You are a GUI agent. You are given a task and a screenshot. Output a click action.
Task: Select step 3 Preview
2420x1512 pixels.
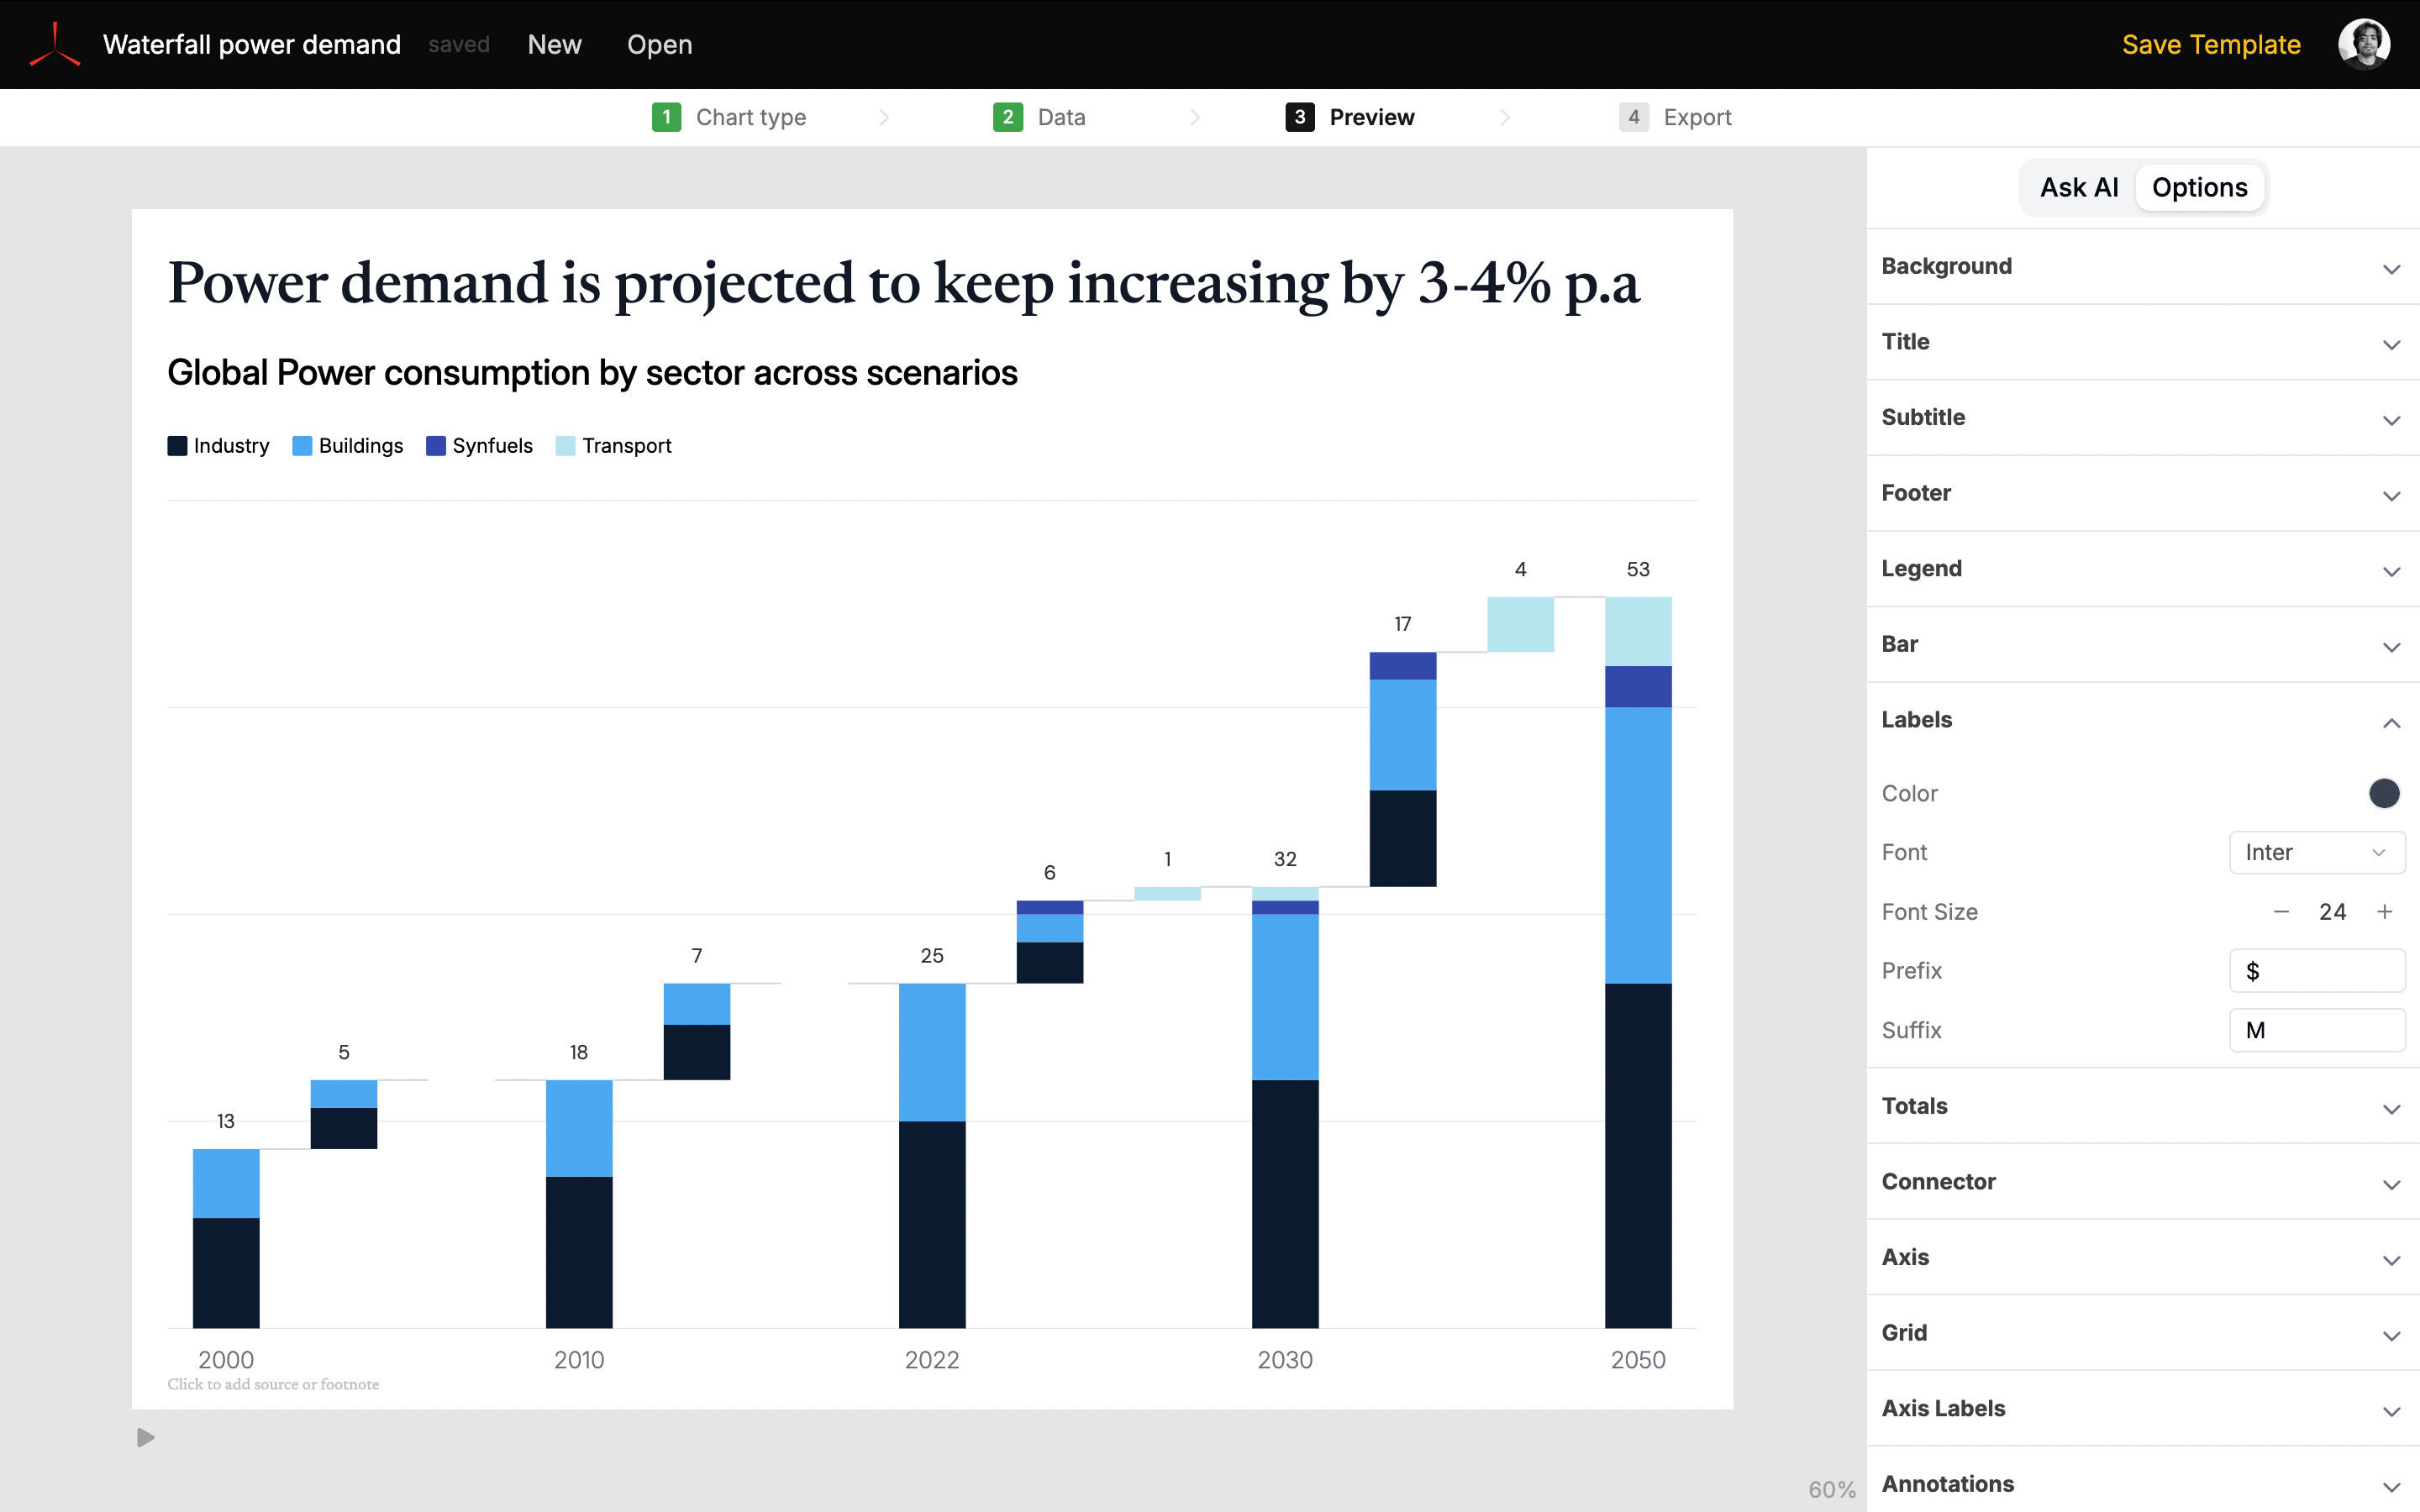1350,117
